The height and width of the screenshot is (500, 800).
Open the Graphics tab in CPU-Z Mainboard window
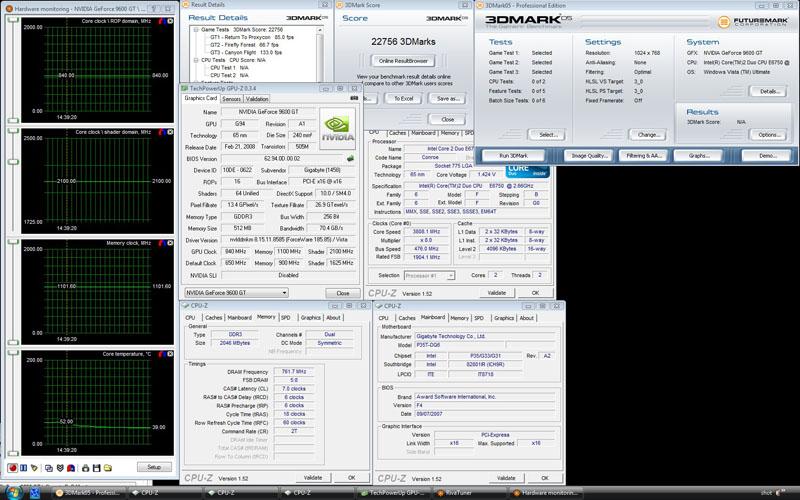[x=504, y=318]
